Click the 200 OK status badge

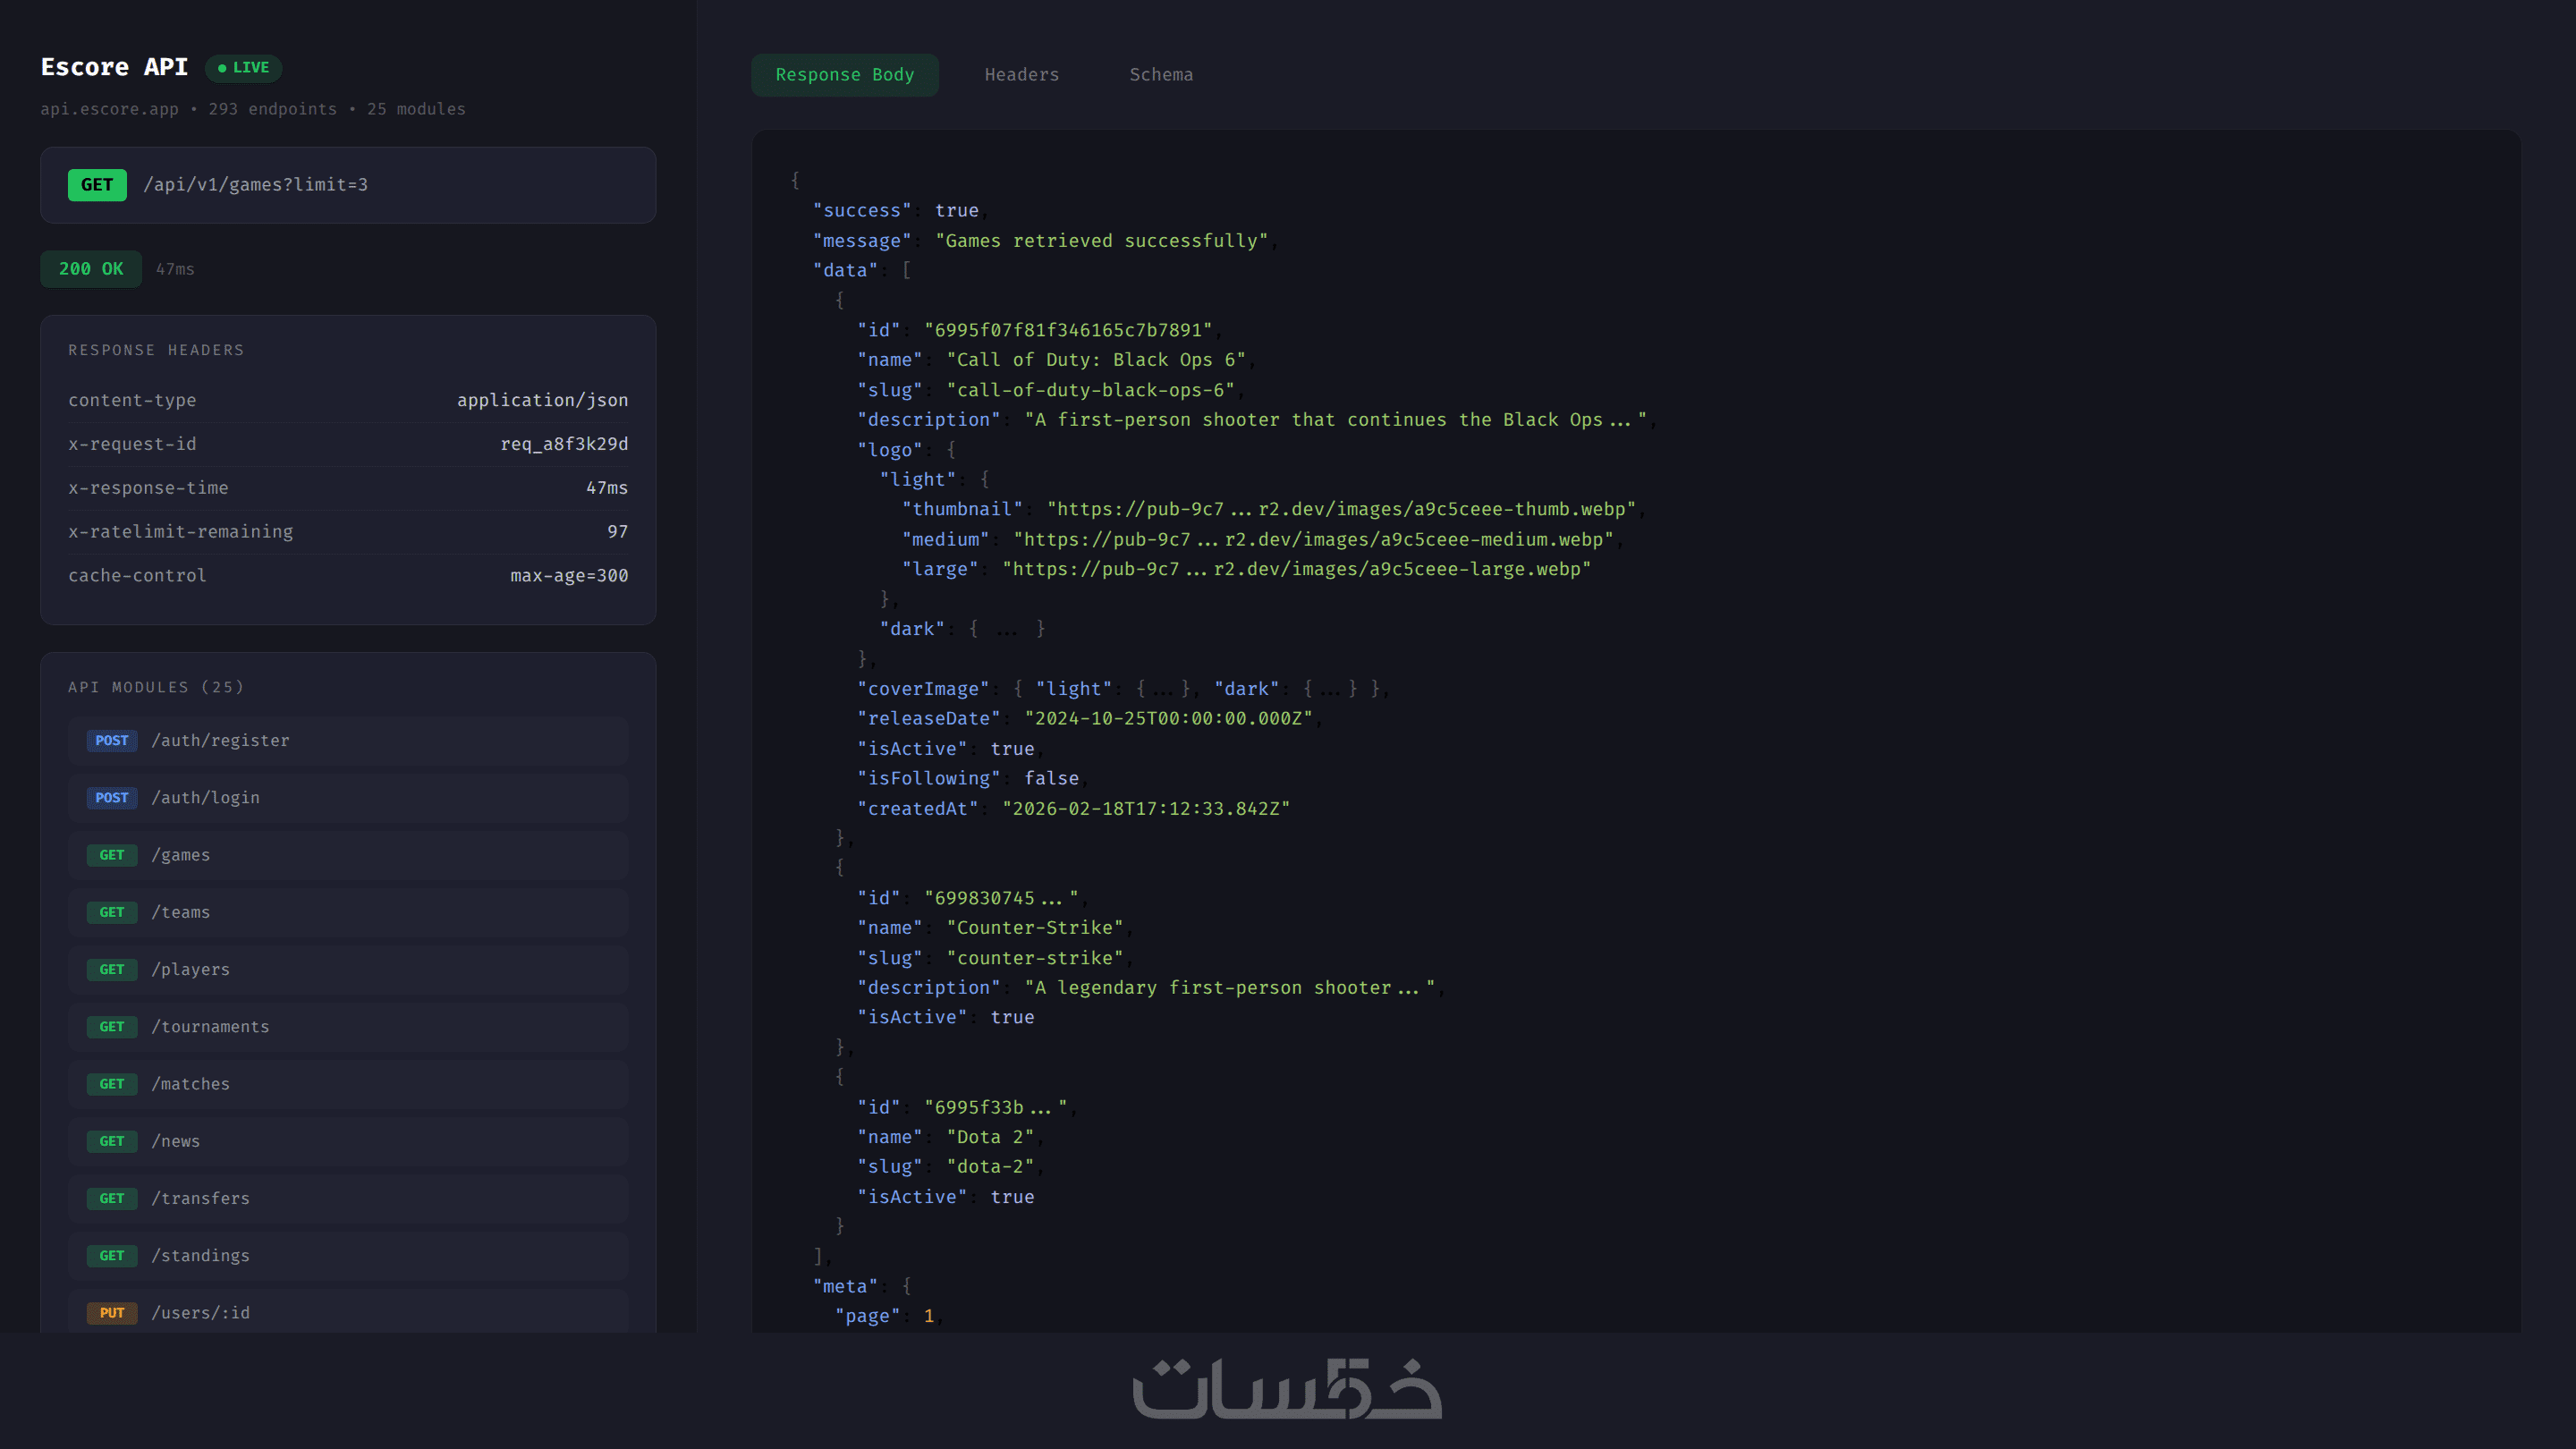(x=91, y=269)
